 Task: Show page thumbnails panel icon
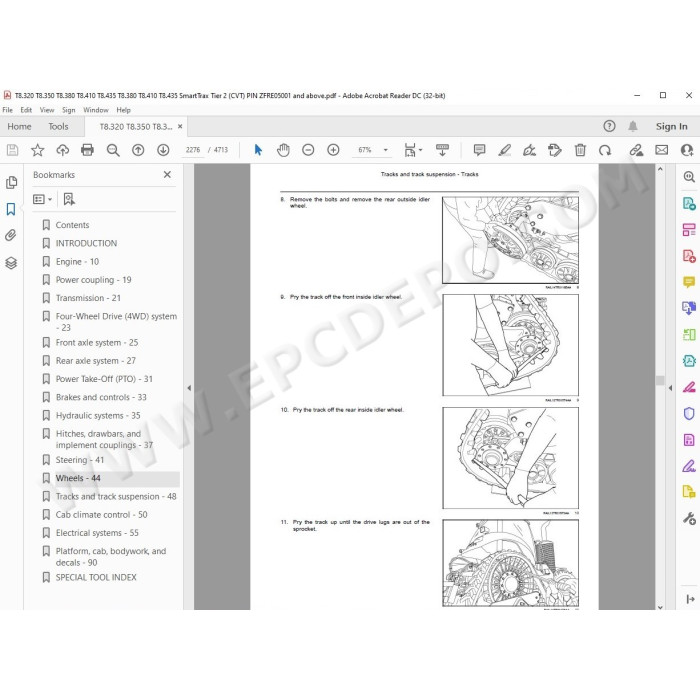pos(12,183)
